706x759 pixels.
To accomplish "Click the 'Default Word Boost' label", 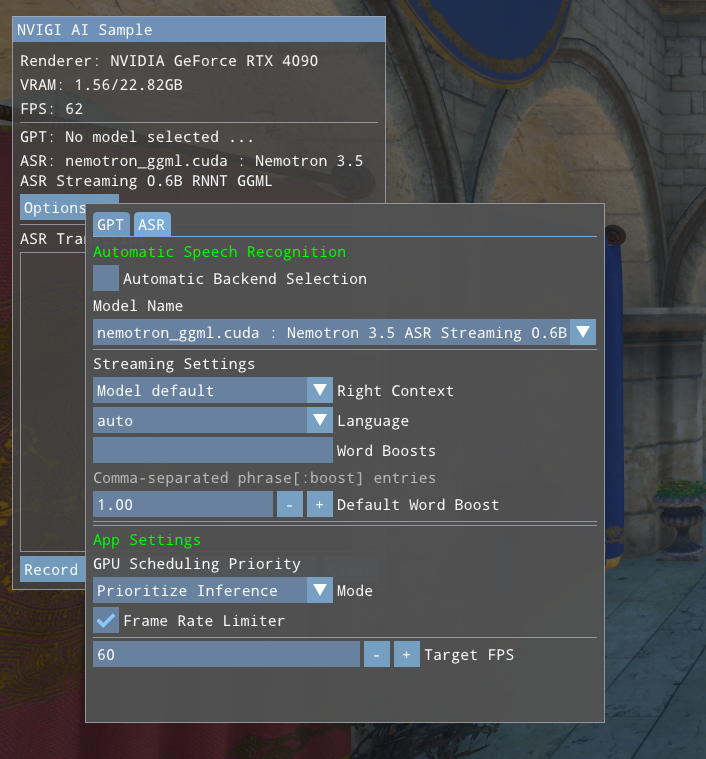I will pos(418,504).
